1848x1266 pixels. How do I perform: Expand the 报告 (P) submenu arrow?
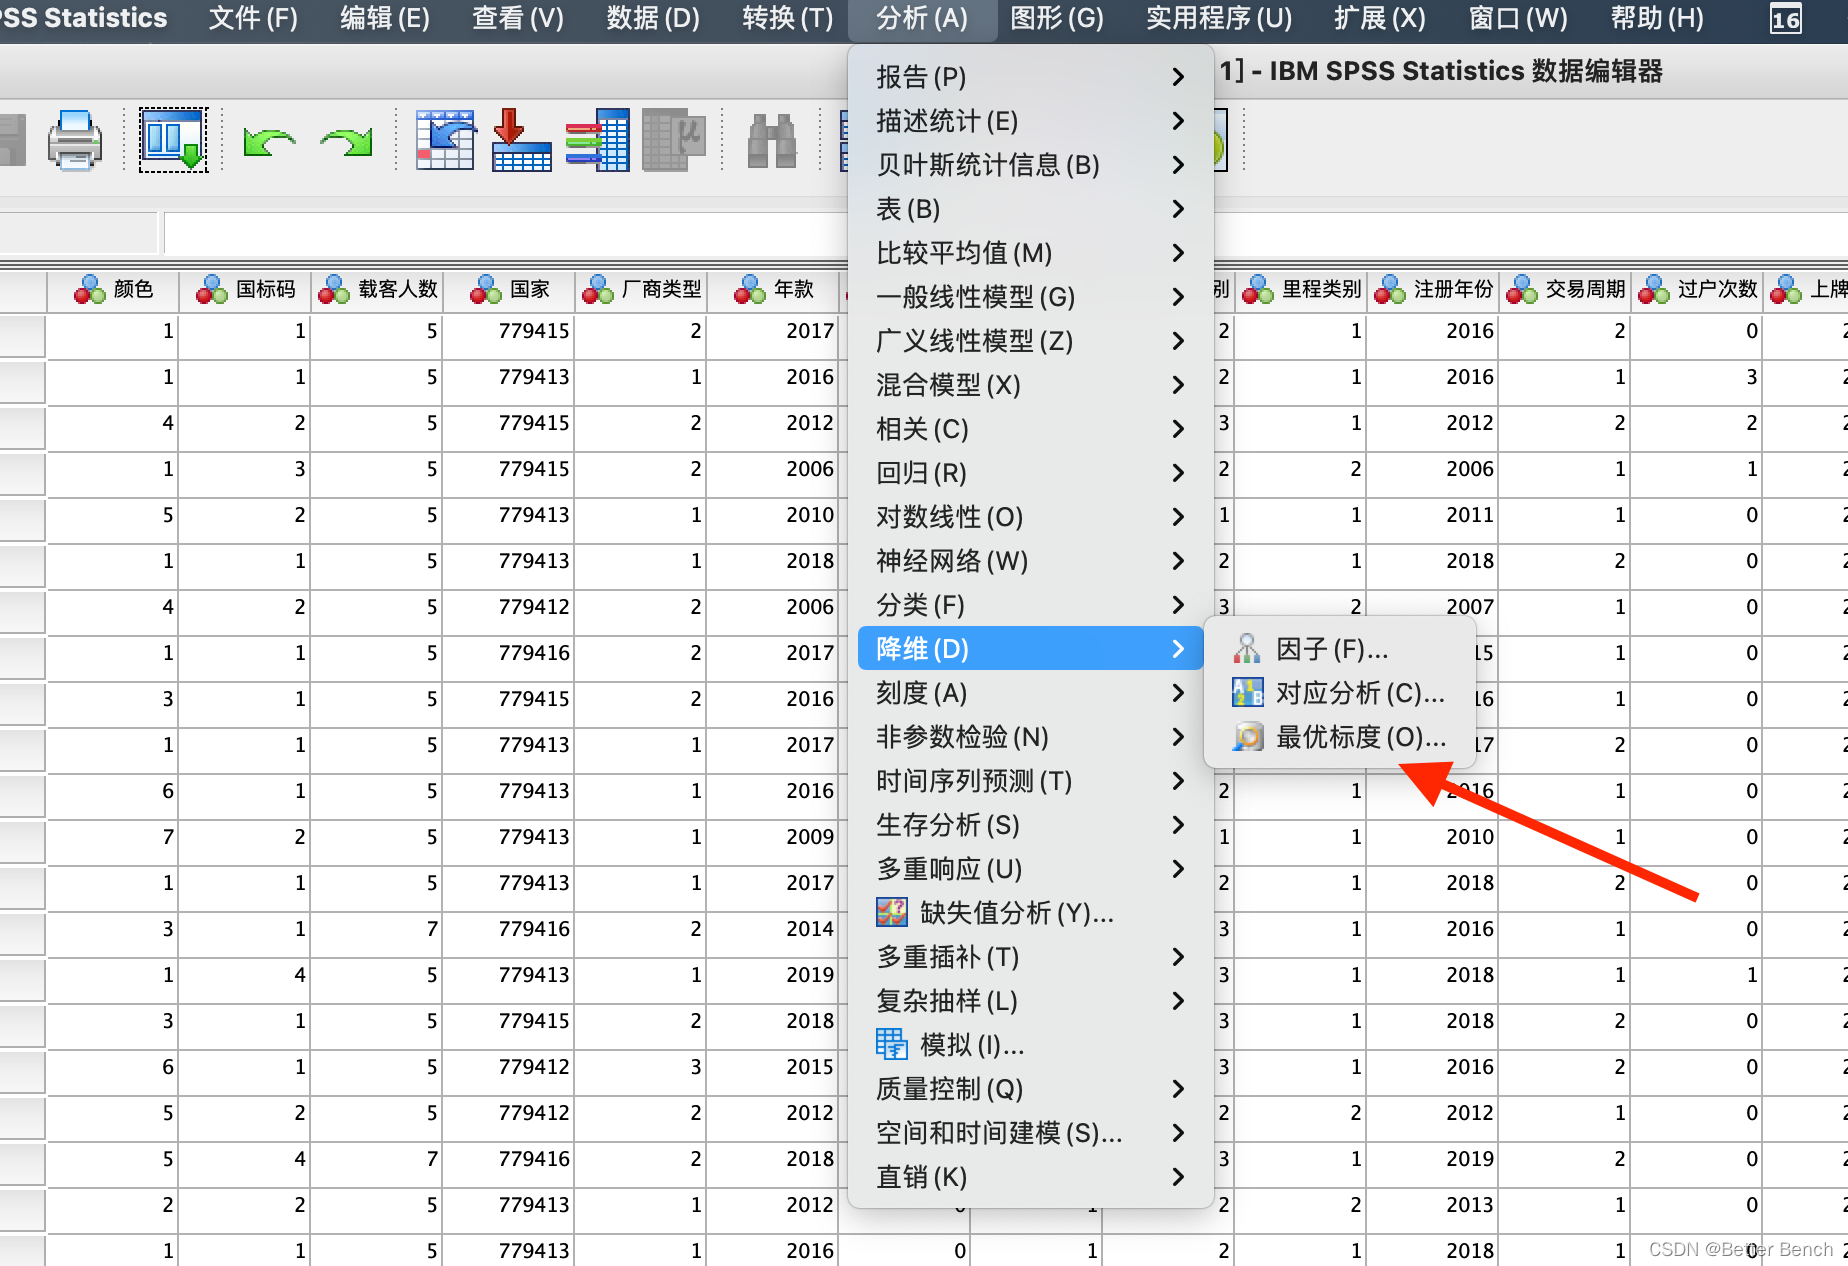pos(1178,77)
